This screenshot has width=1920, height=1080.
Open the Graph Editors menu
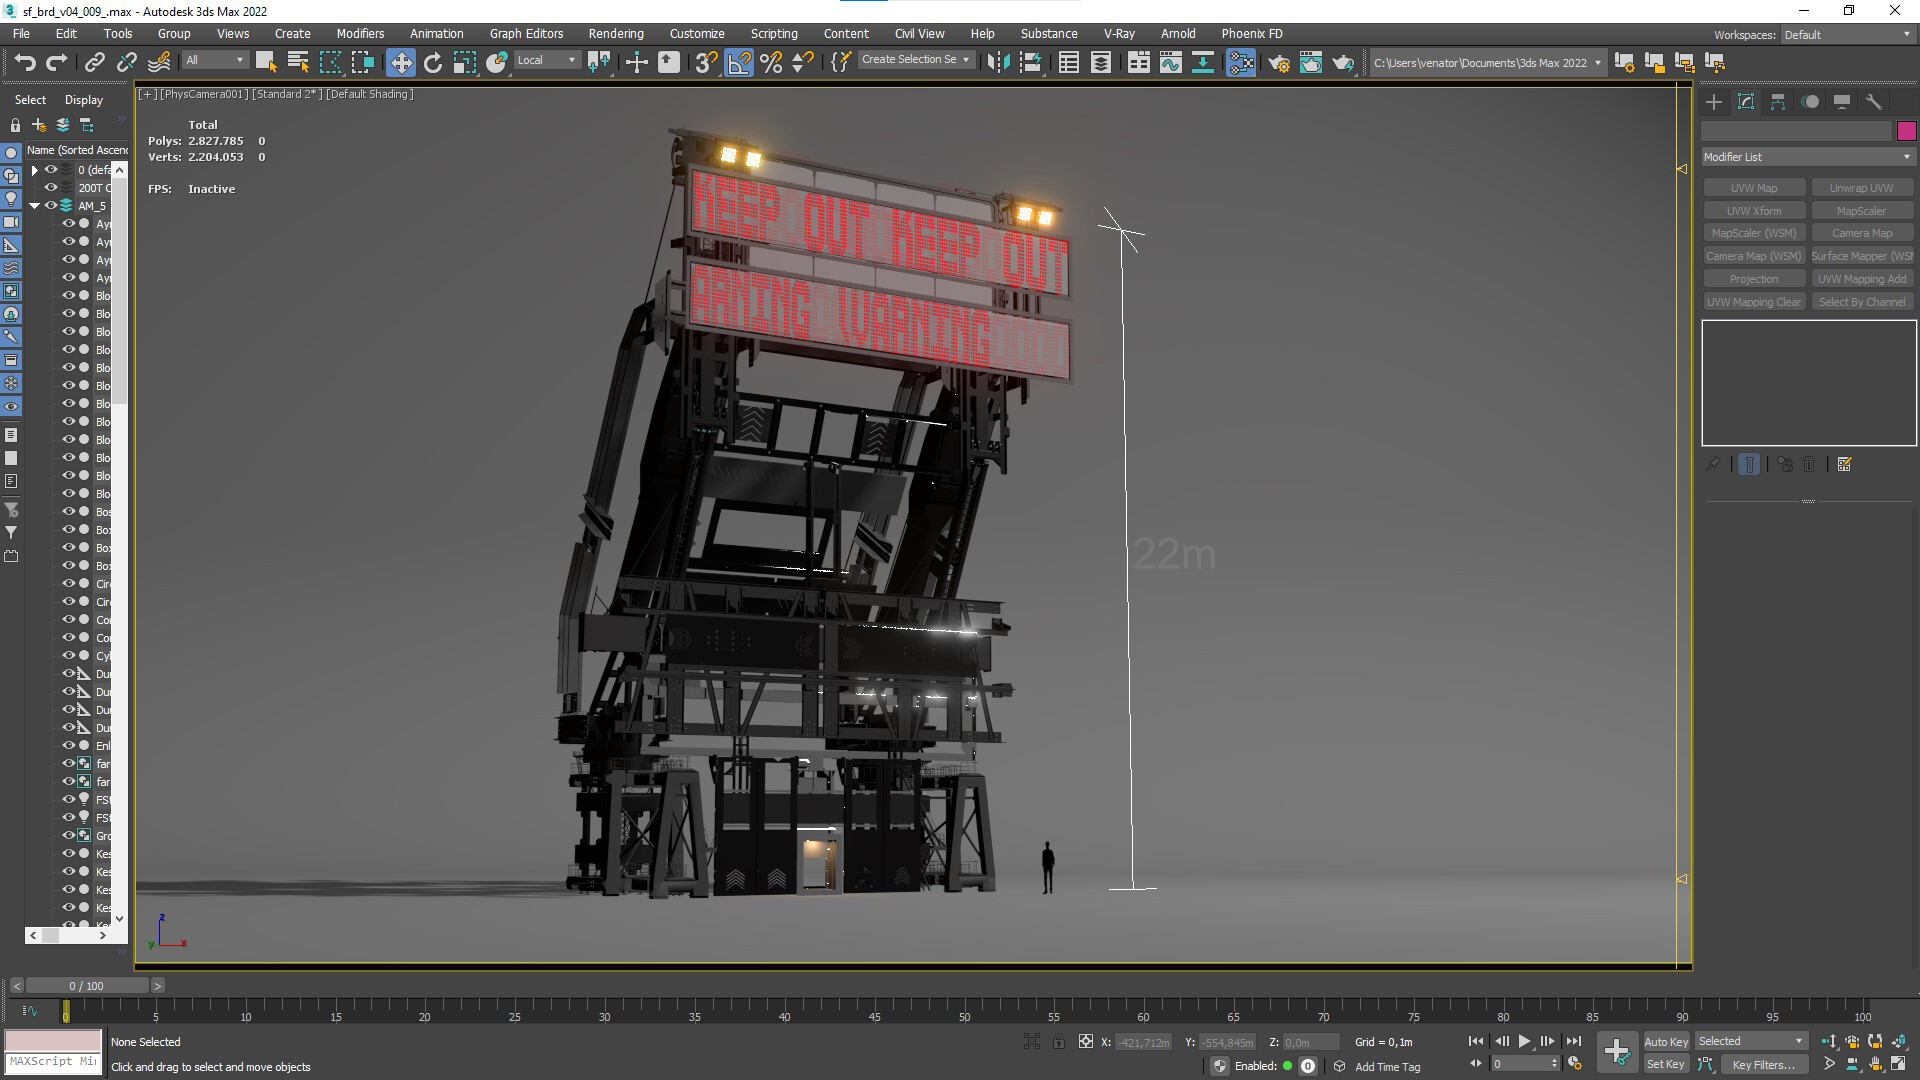[526, 33]
